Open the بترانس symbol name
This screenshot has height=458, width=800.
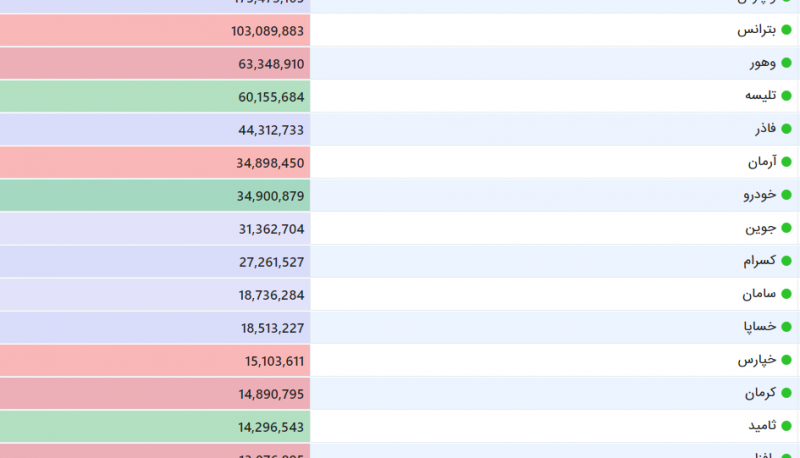757,30
